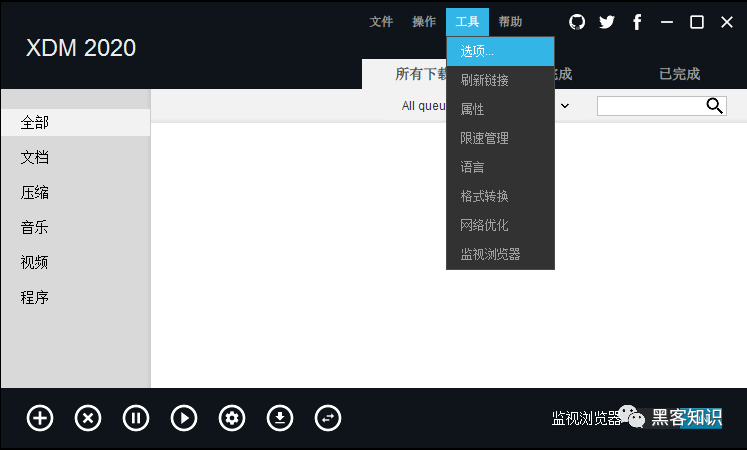This screenshot has height=450, width=747.
Task: Select 刷新链接 menu entry
Action: (x=500, y=80)
